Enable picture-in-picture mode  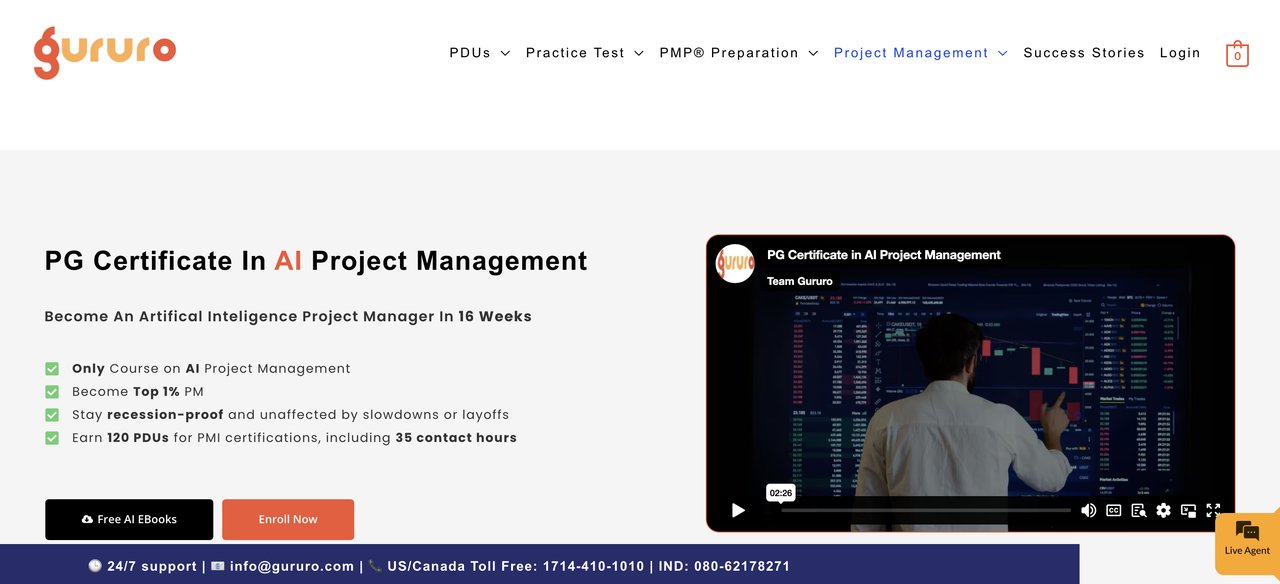pos(1188,511)
